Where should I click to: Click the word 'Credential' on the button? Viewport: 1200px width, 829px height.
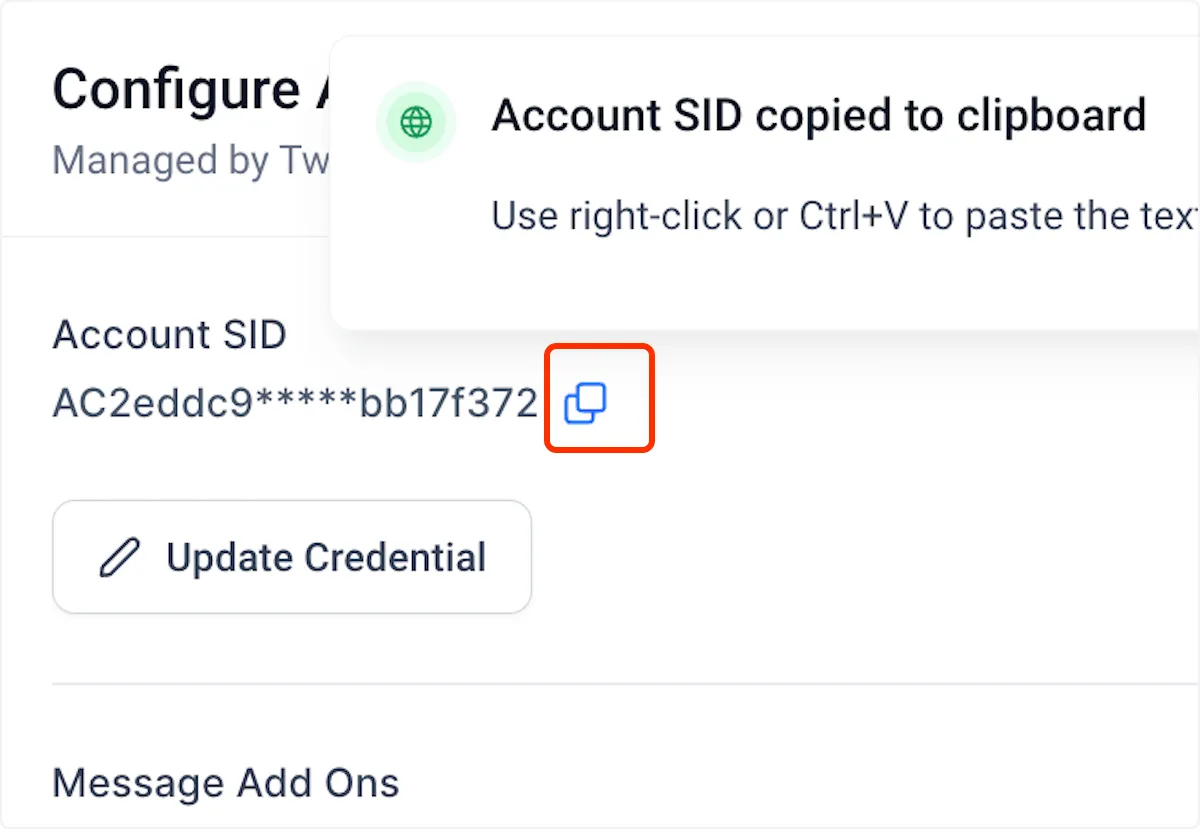[395, 557]
